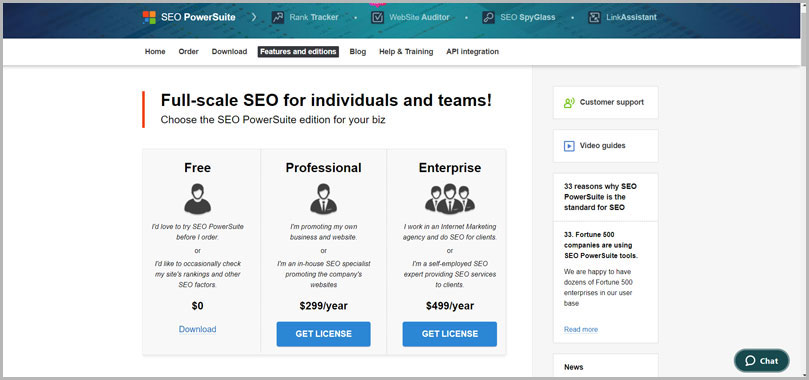Open Rank Tracker tool icon

coord(278,18)
